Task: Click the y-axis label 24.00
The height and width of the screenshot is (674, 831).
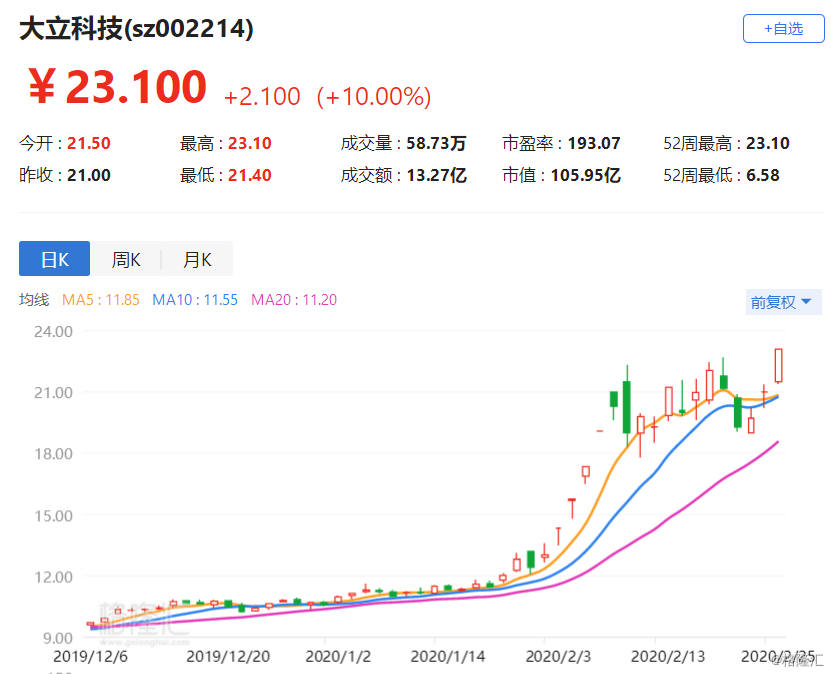Action: coord(53,332)
